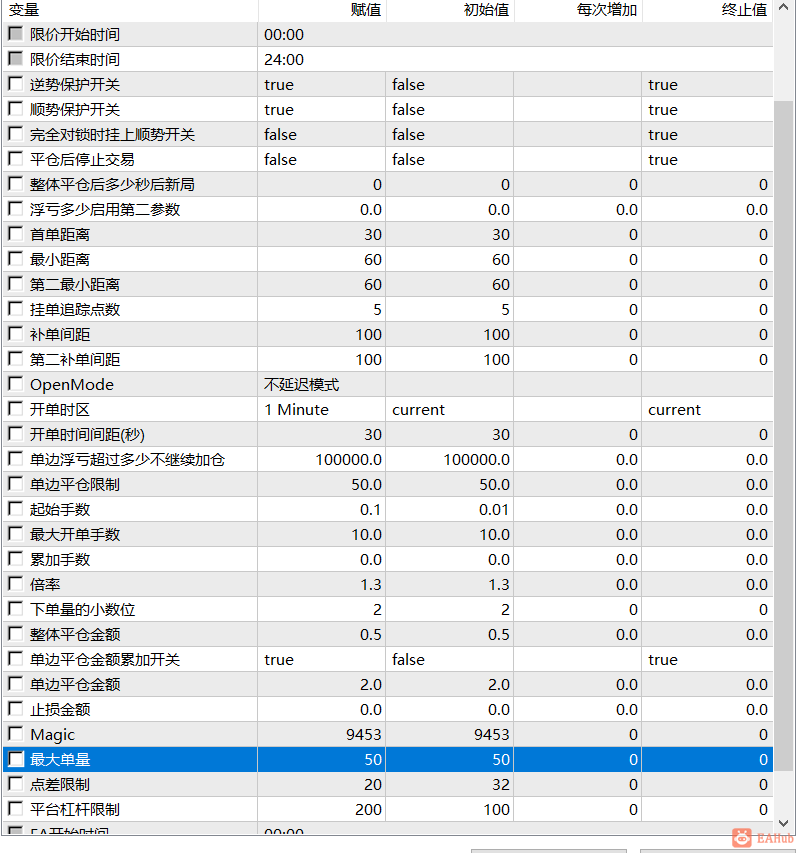This screenshot has width=803, height=853.
Task: Edit 起始手数 initial value 0.01
Action: click(x=450, y=510)
